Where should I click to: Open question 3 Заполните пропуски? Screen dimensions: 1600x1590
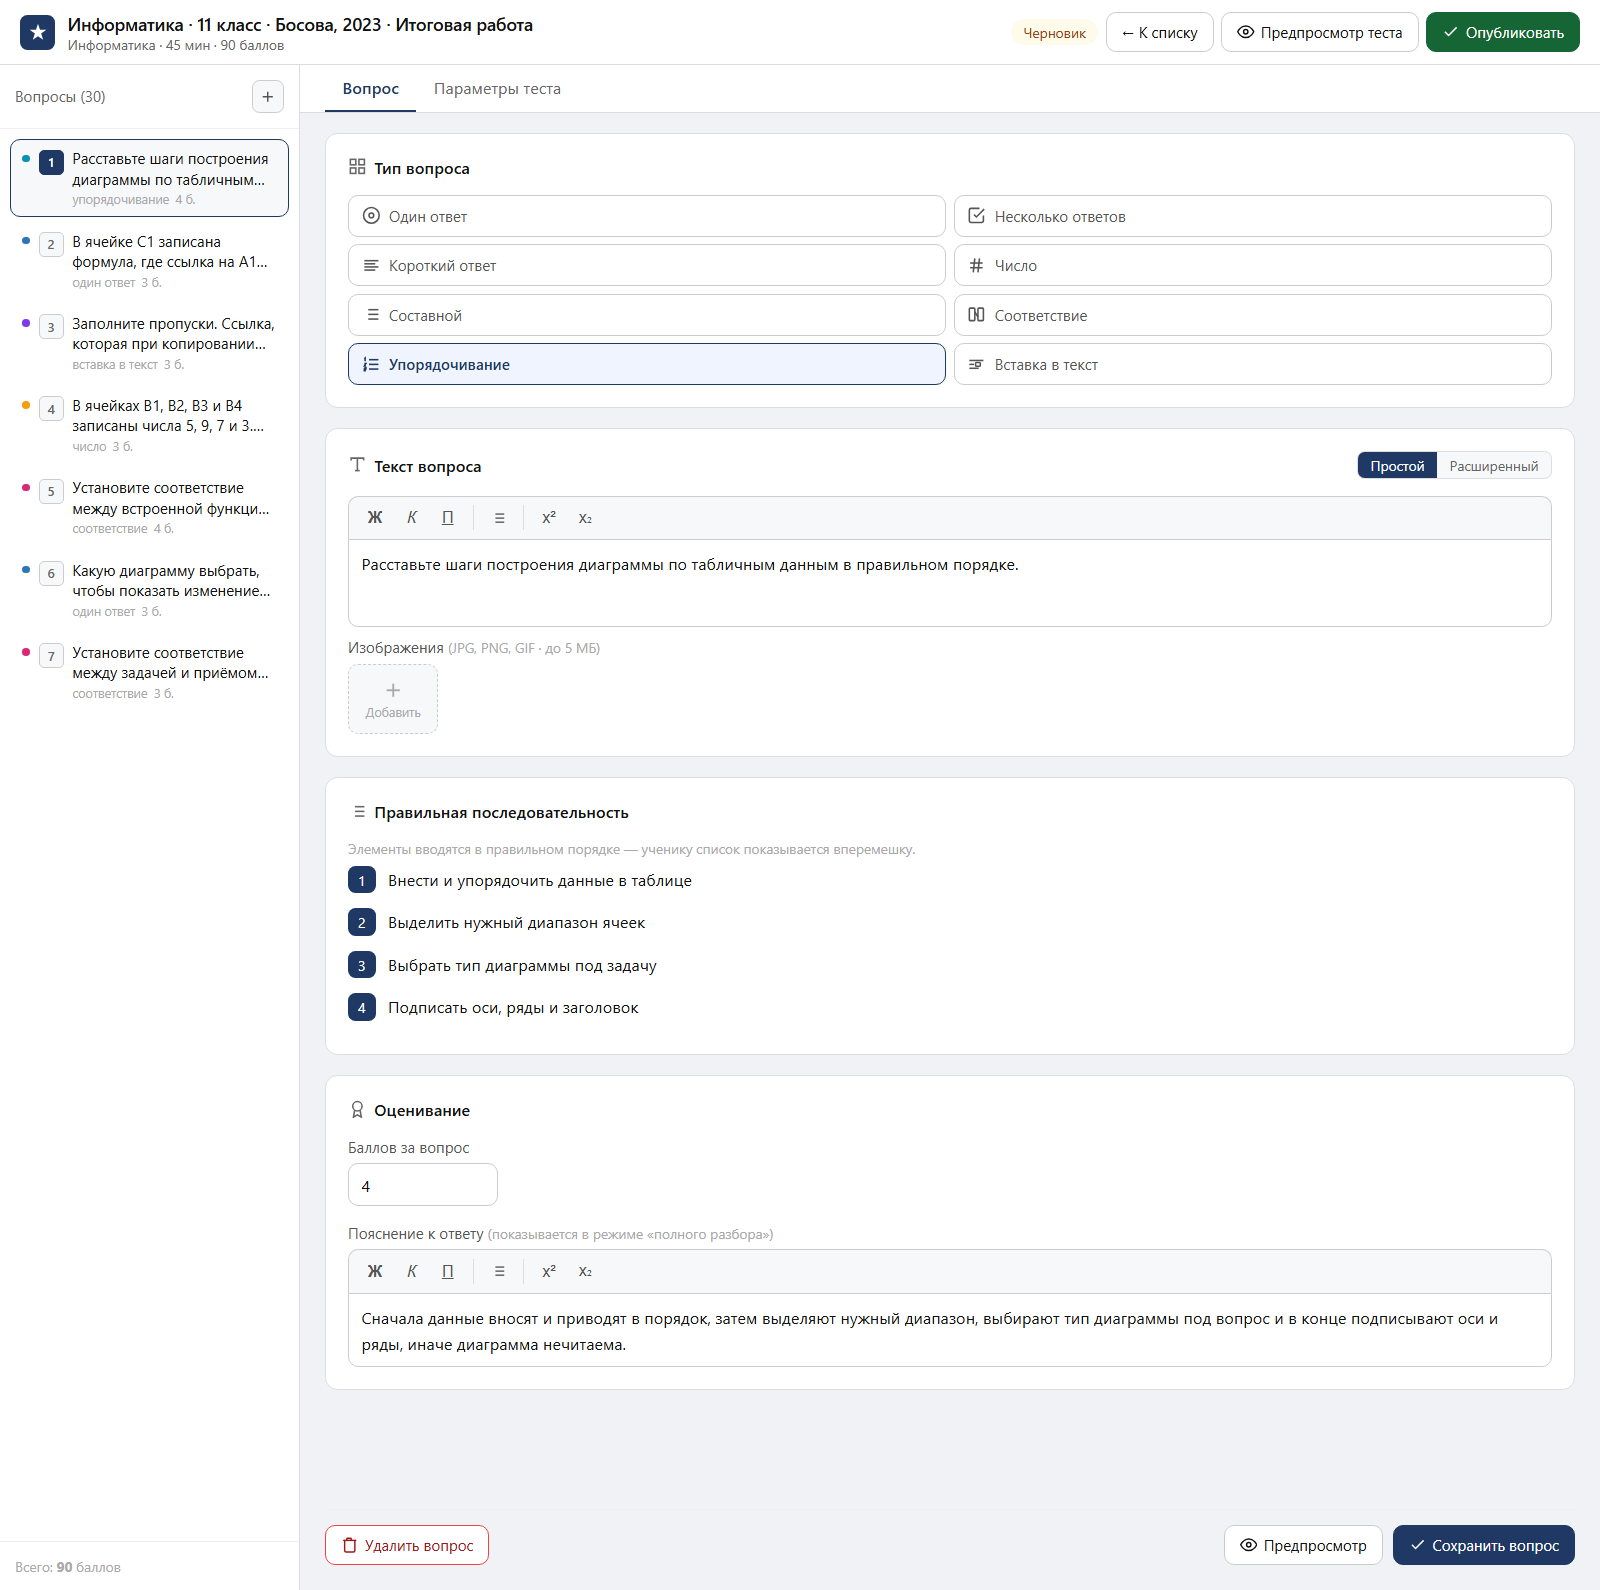click(x=149, y=343)
